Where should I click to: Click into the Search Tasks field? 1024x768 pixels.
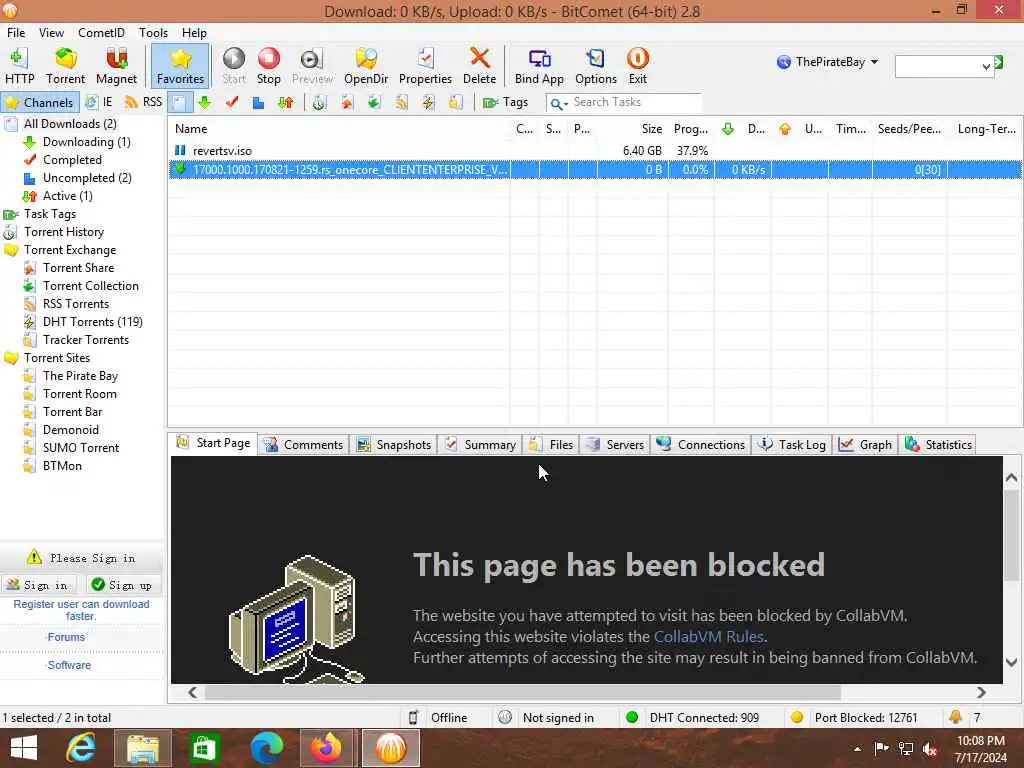click(635, 103)
